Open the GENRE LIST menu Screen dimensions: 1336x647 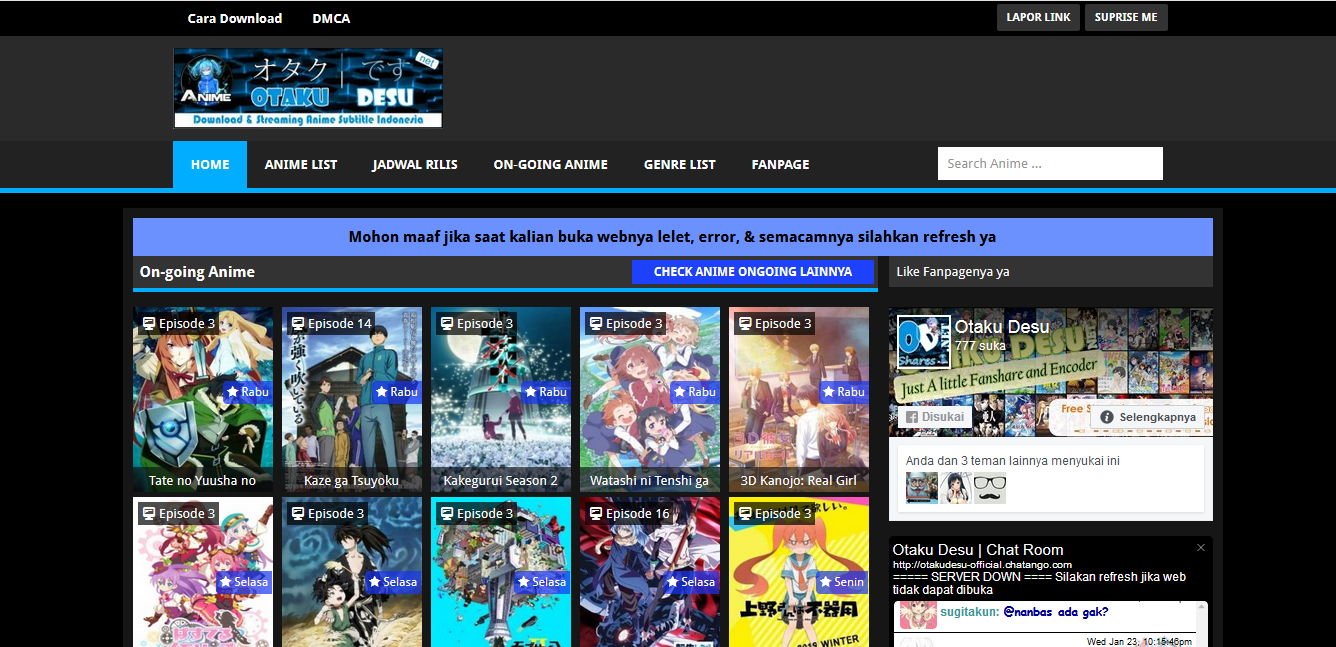click(x=680, y=164)
